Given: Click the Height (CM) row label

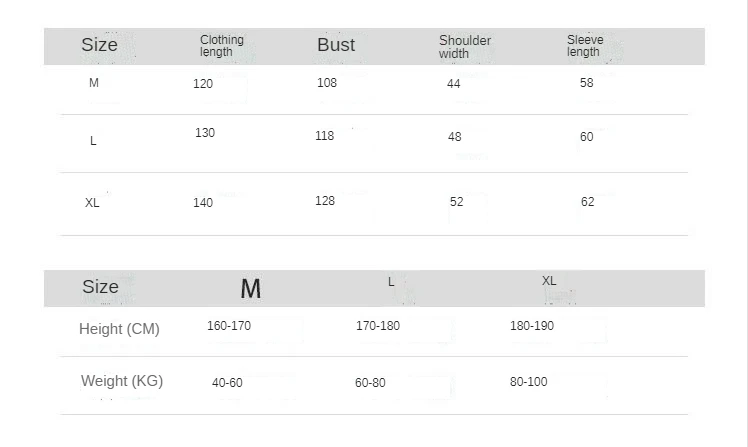Looking at the screenshot, I should point(119,329).
